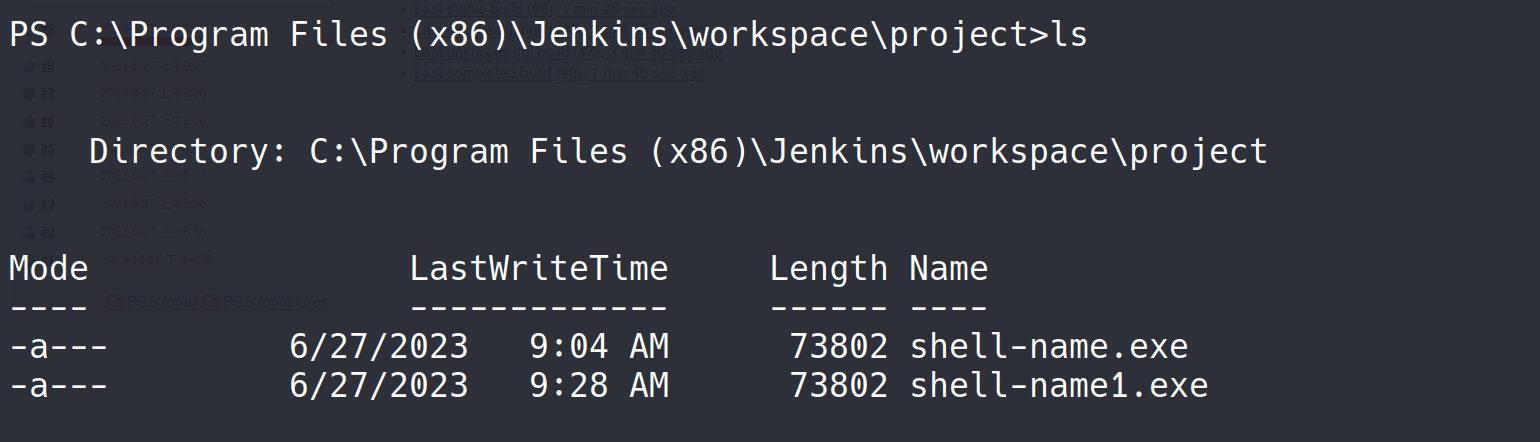This screenshot has height=442, width=1540.
Task: Open the 'RSS for failures' link
Action: [x=275, y=302]
